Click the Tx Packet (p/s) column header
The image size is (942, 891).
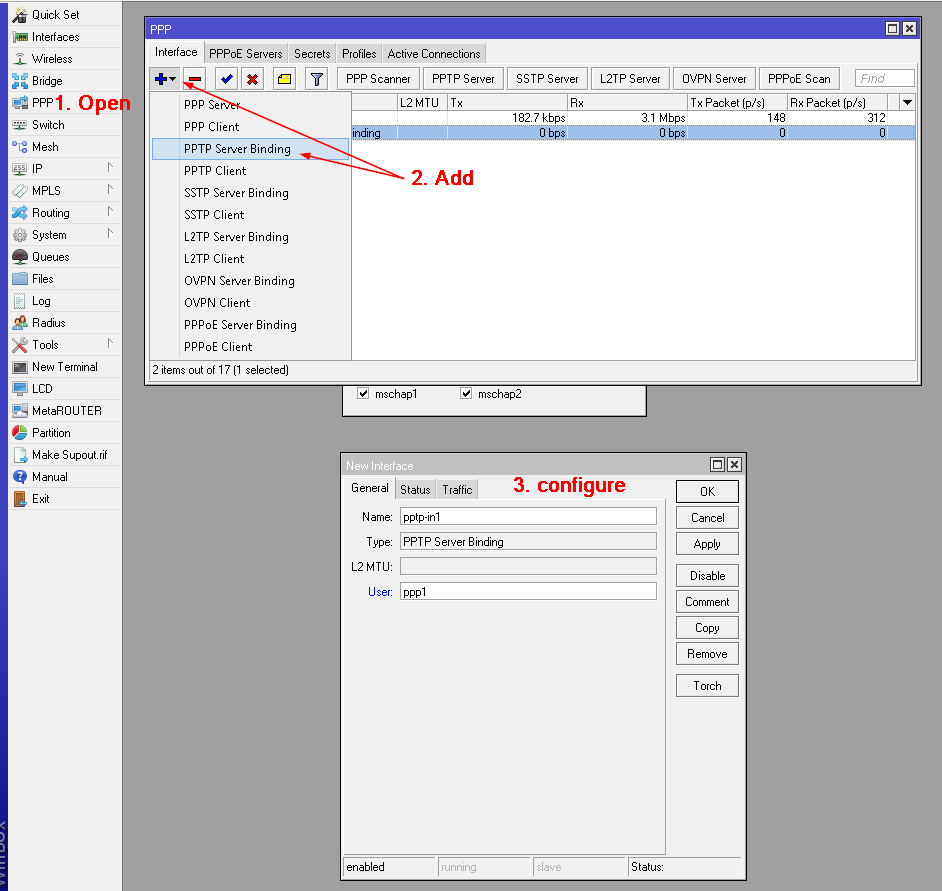(737, 103)
